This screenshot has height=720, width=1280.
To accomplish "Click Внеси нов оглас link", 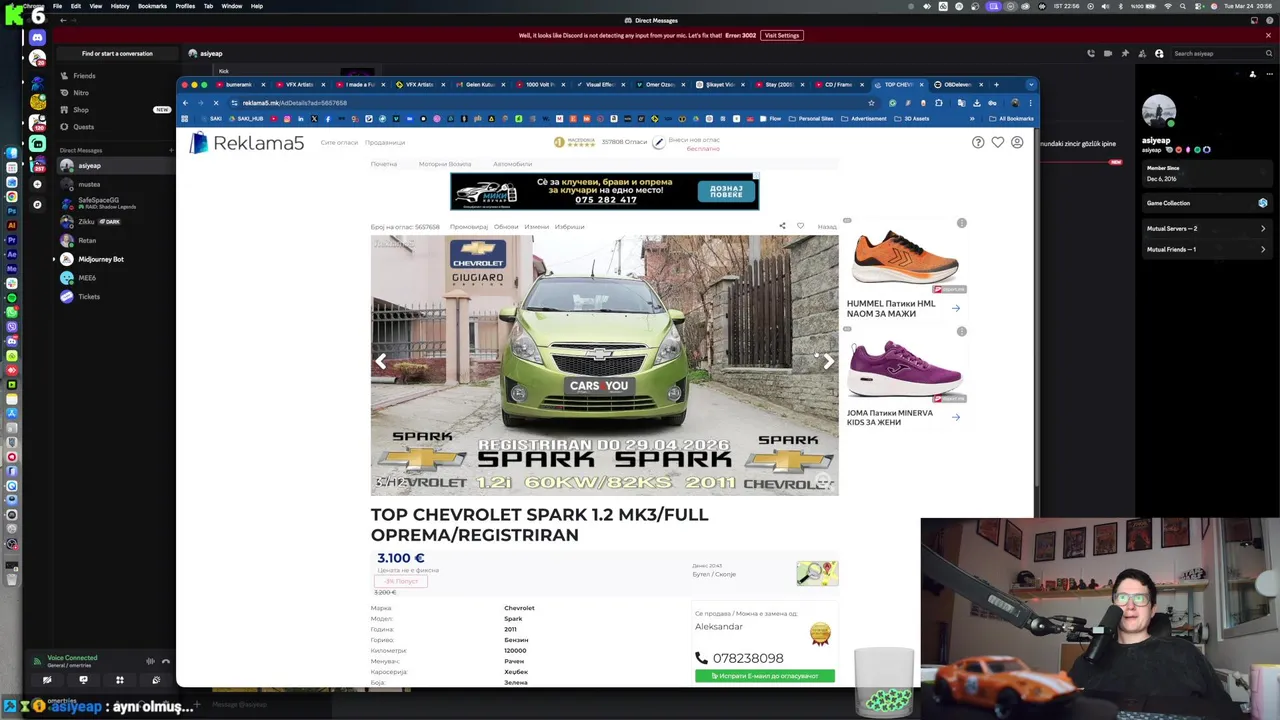I will pyautogui.click(x=694, y=140).
